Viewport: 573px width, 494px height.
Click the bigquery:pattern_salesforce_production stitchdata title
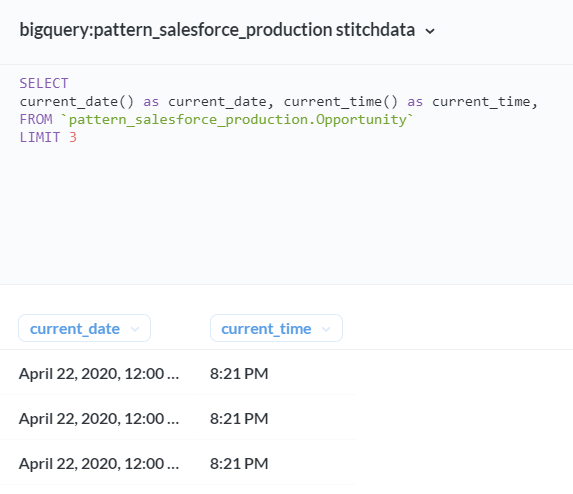(217, 30)
